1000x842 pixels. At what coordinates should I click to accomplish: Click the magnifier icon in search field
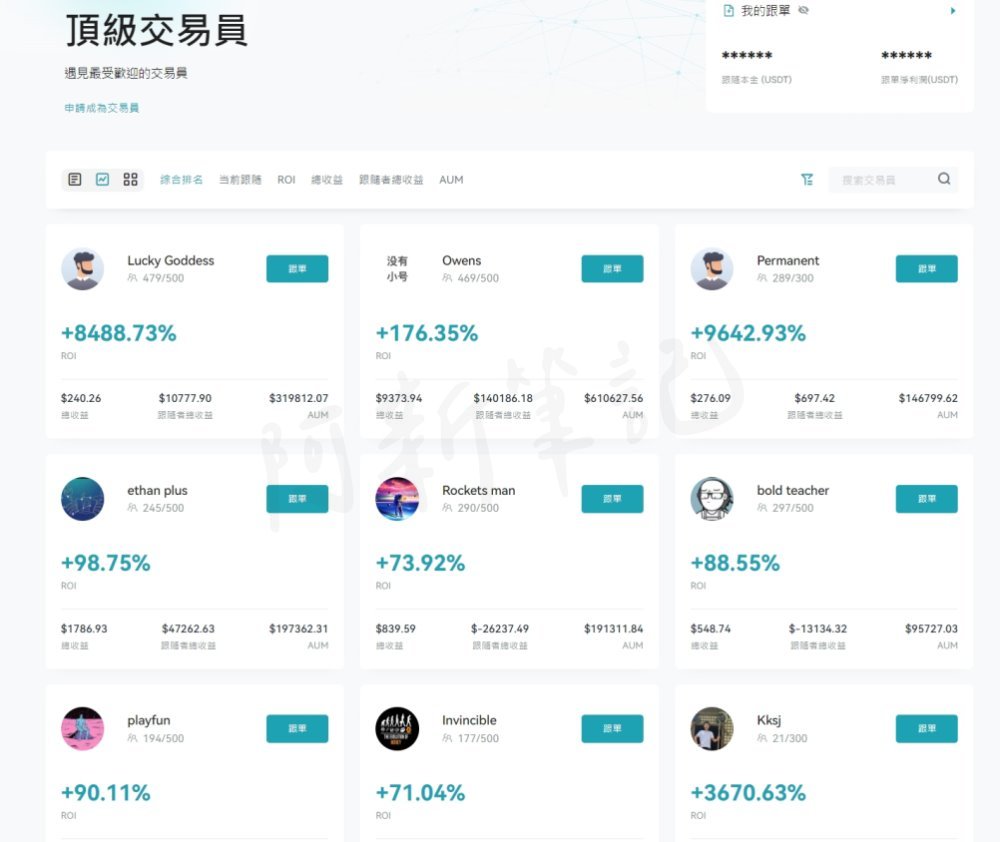[x=943, y=178]
